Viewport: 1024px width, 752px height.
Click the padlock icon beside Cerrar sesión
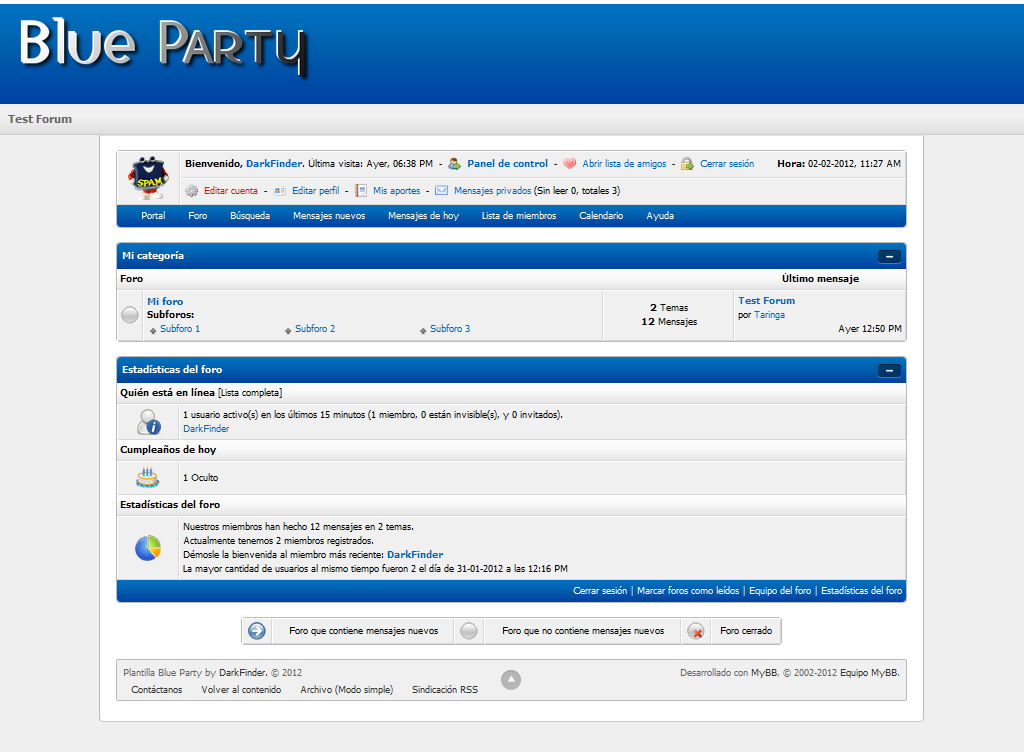point(687,164)
